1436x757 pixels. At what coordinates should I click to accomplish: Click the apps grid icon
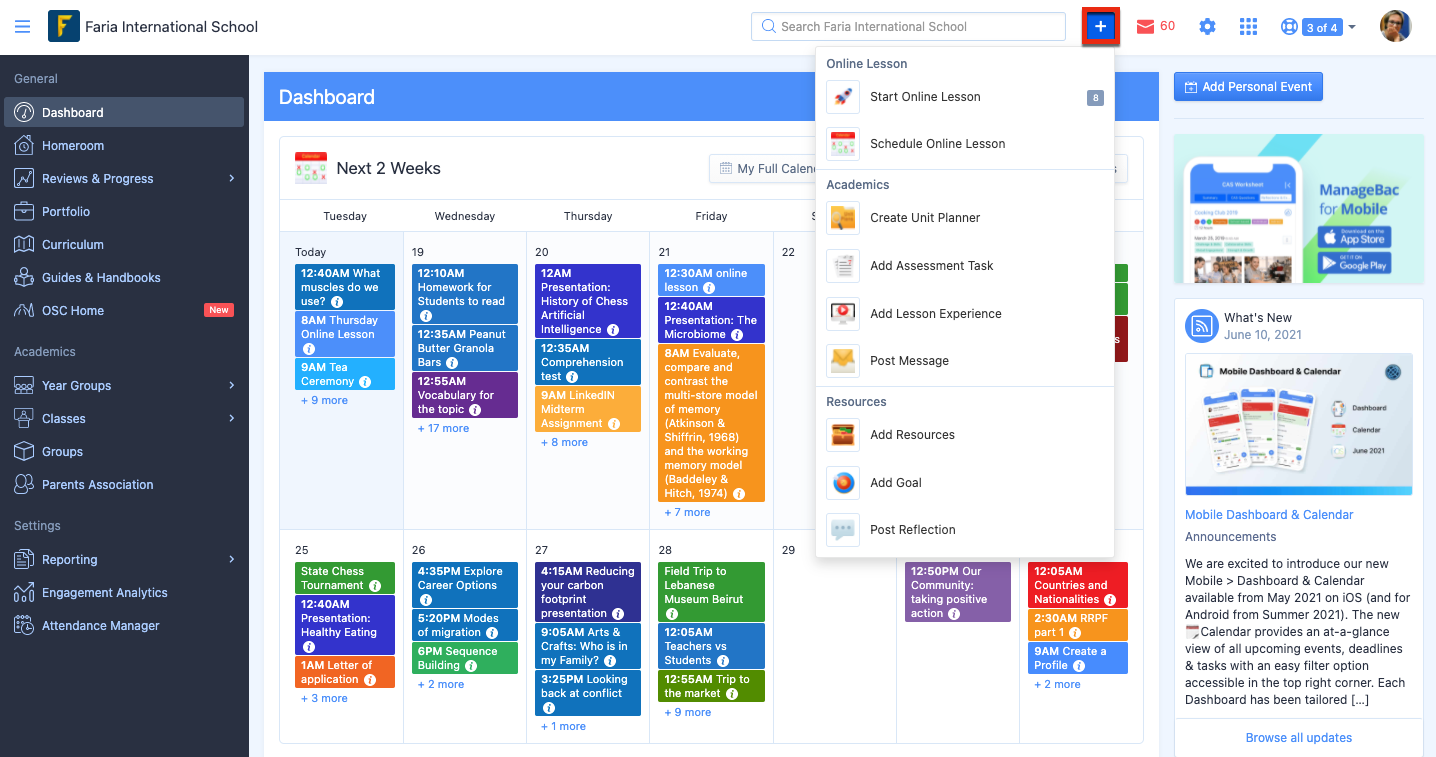[1248, 26]
